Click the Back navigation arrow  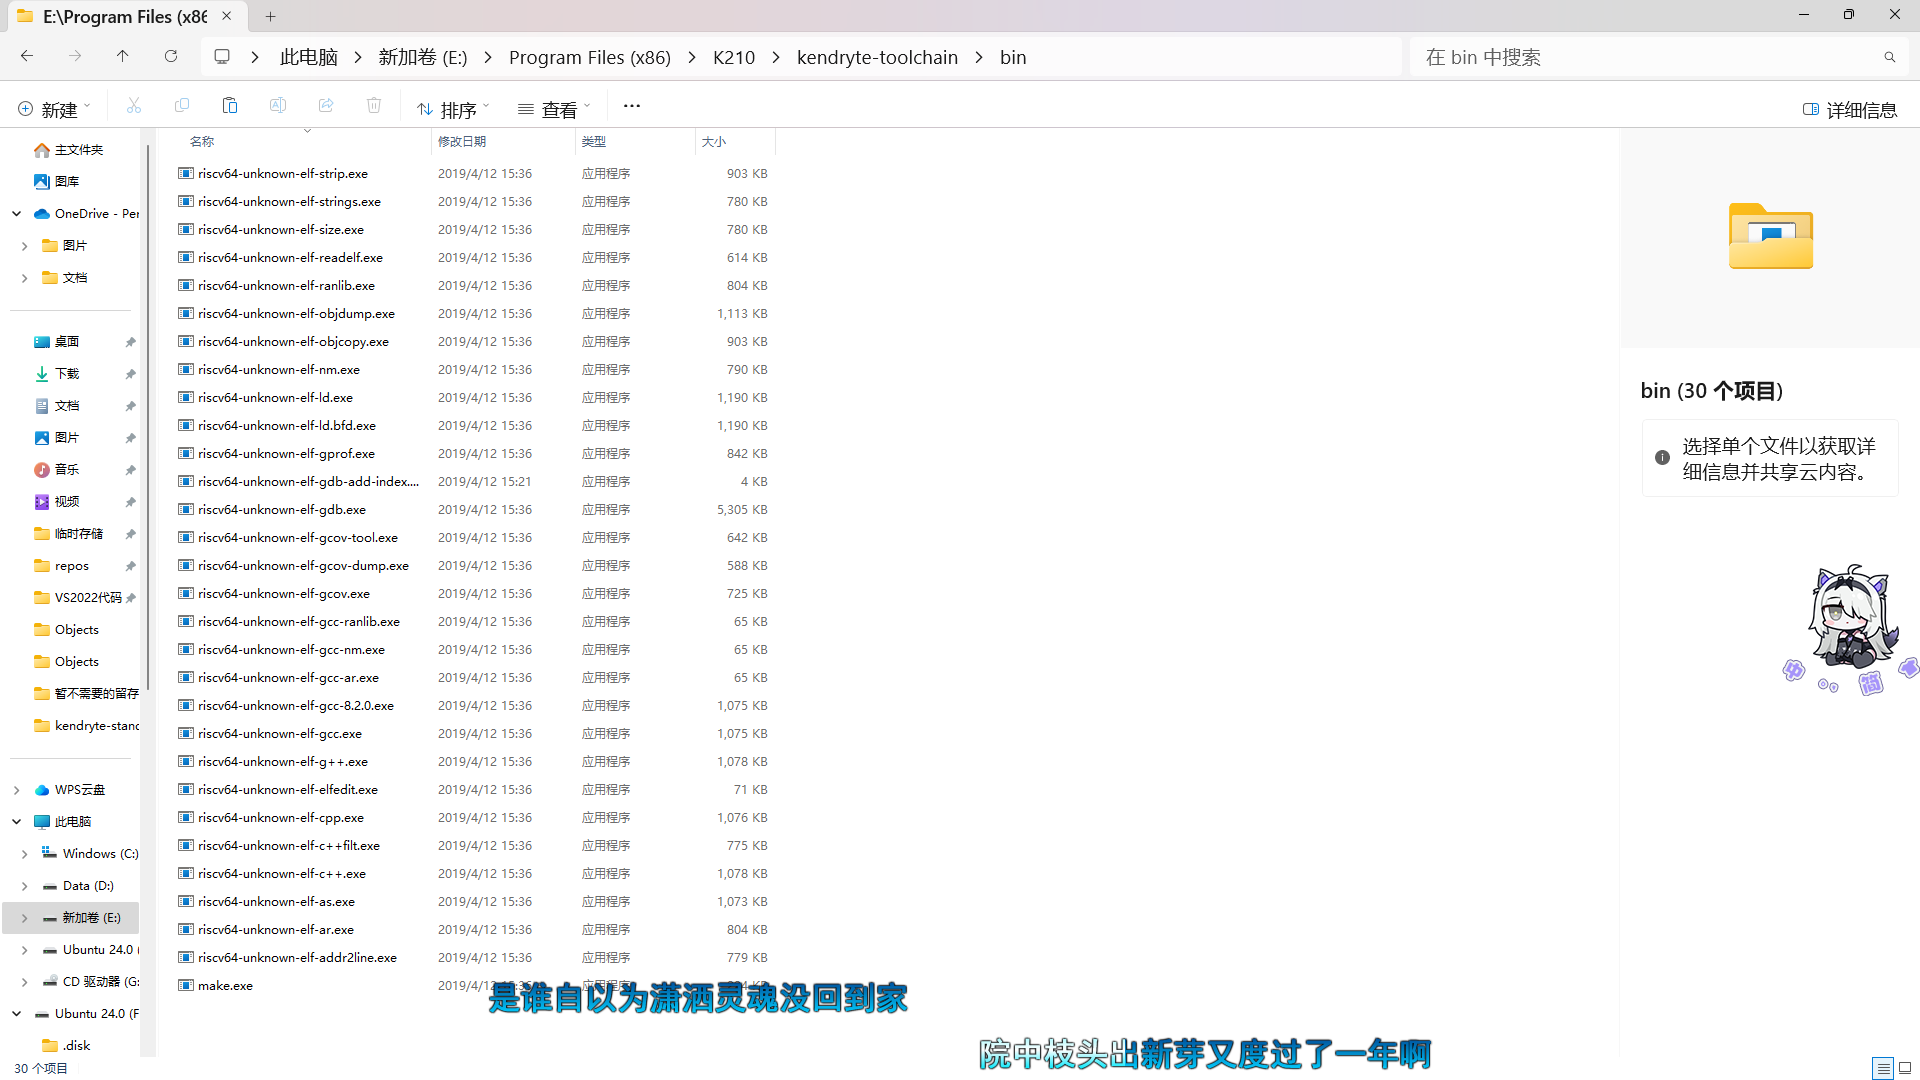(27, 56)
